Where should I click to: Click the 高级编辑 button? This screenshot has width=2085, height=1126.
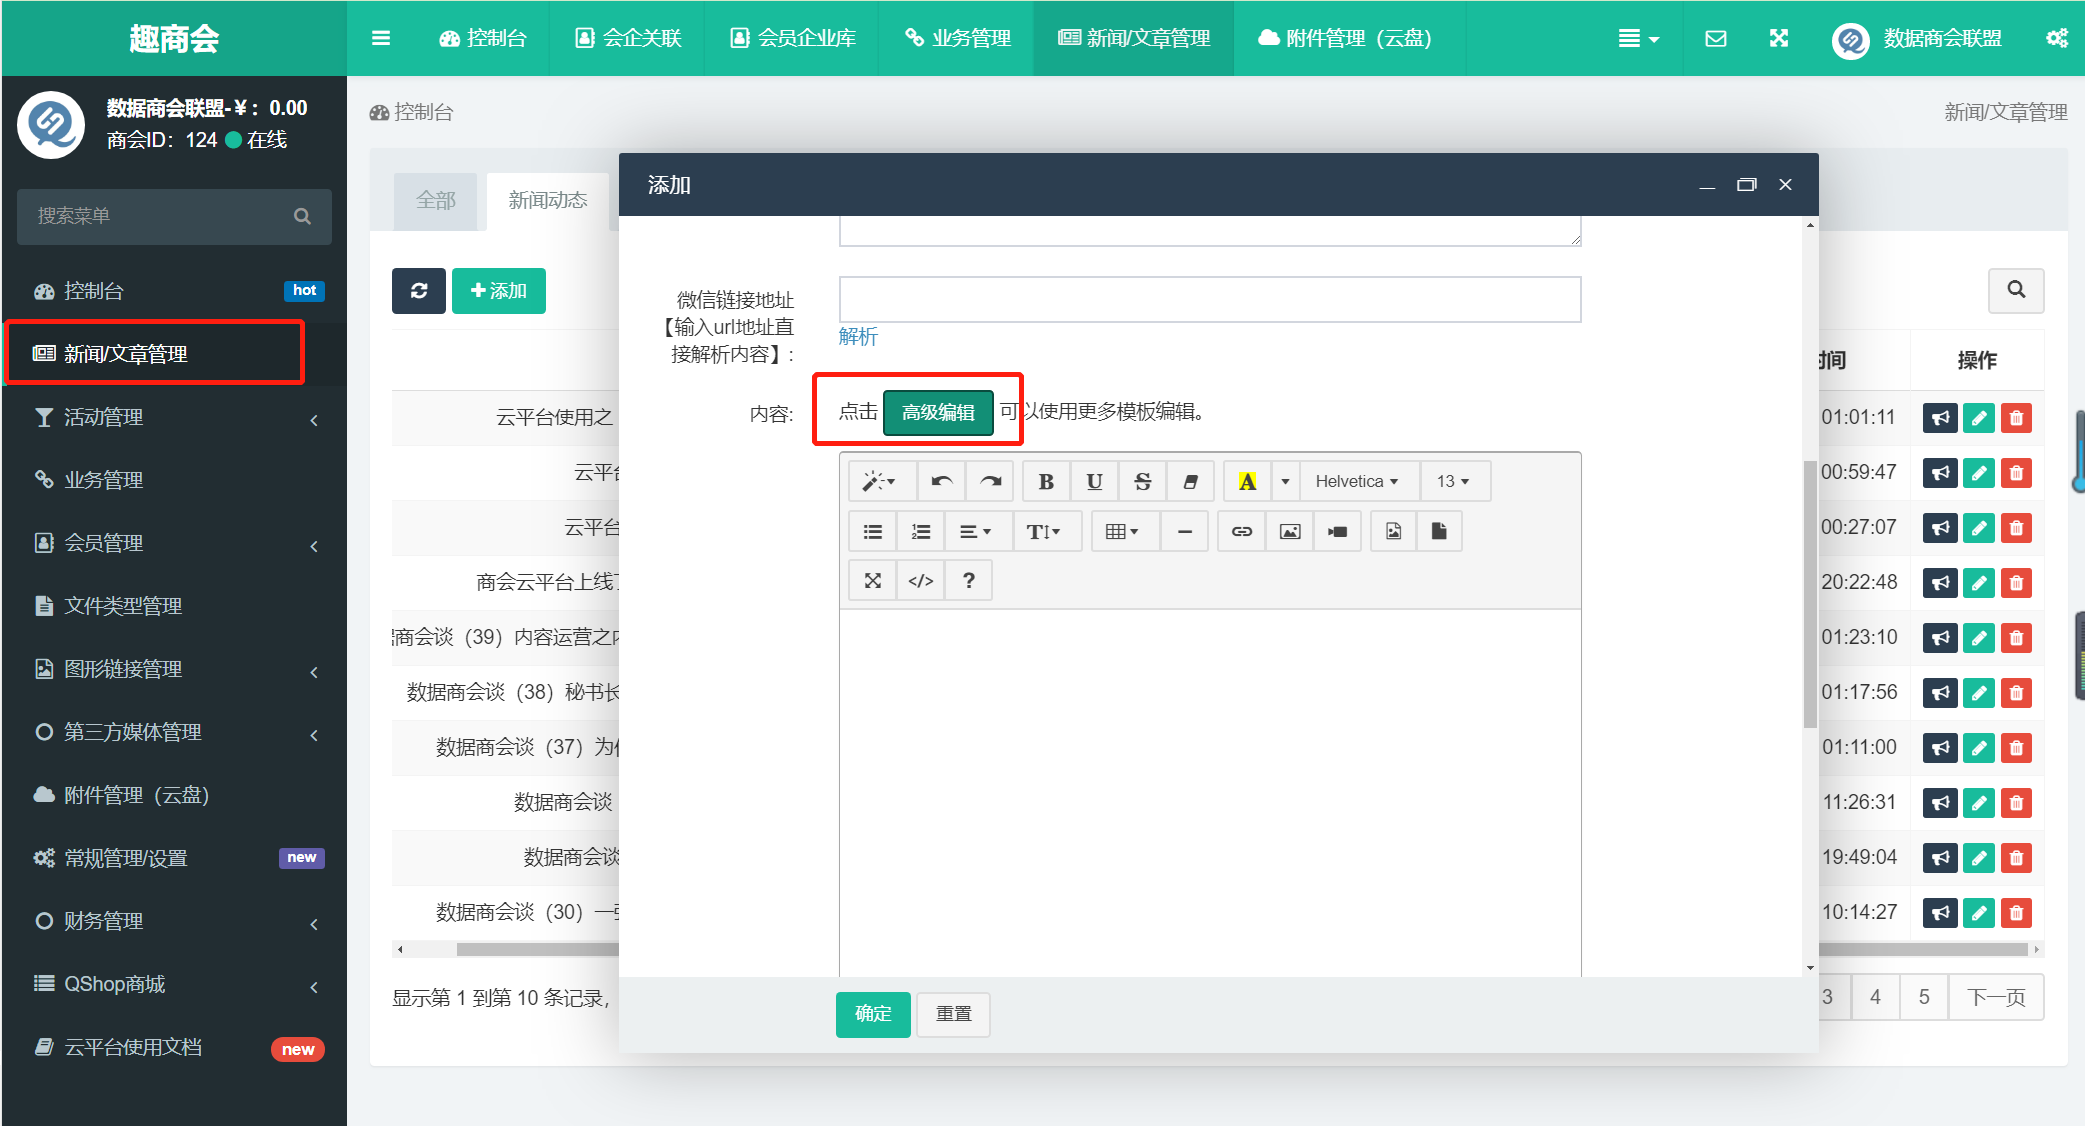coord(937,412)
